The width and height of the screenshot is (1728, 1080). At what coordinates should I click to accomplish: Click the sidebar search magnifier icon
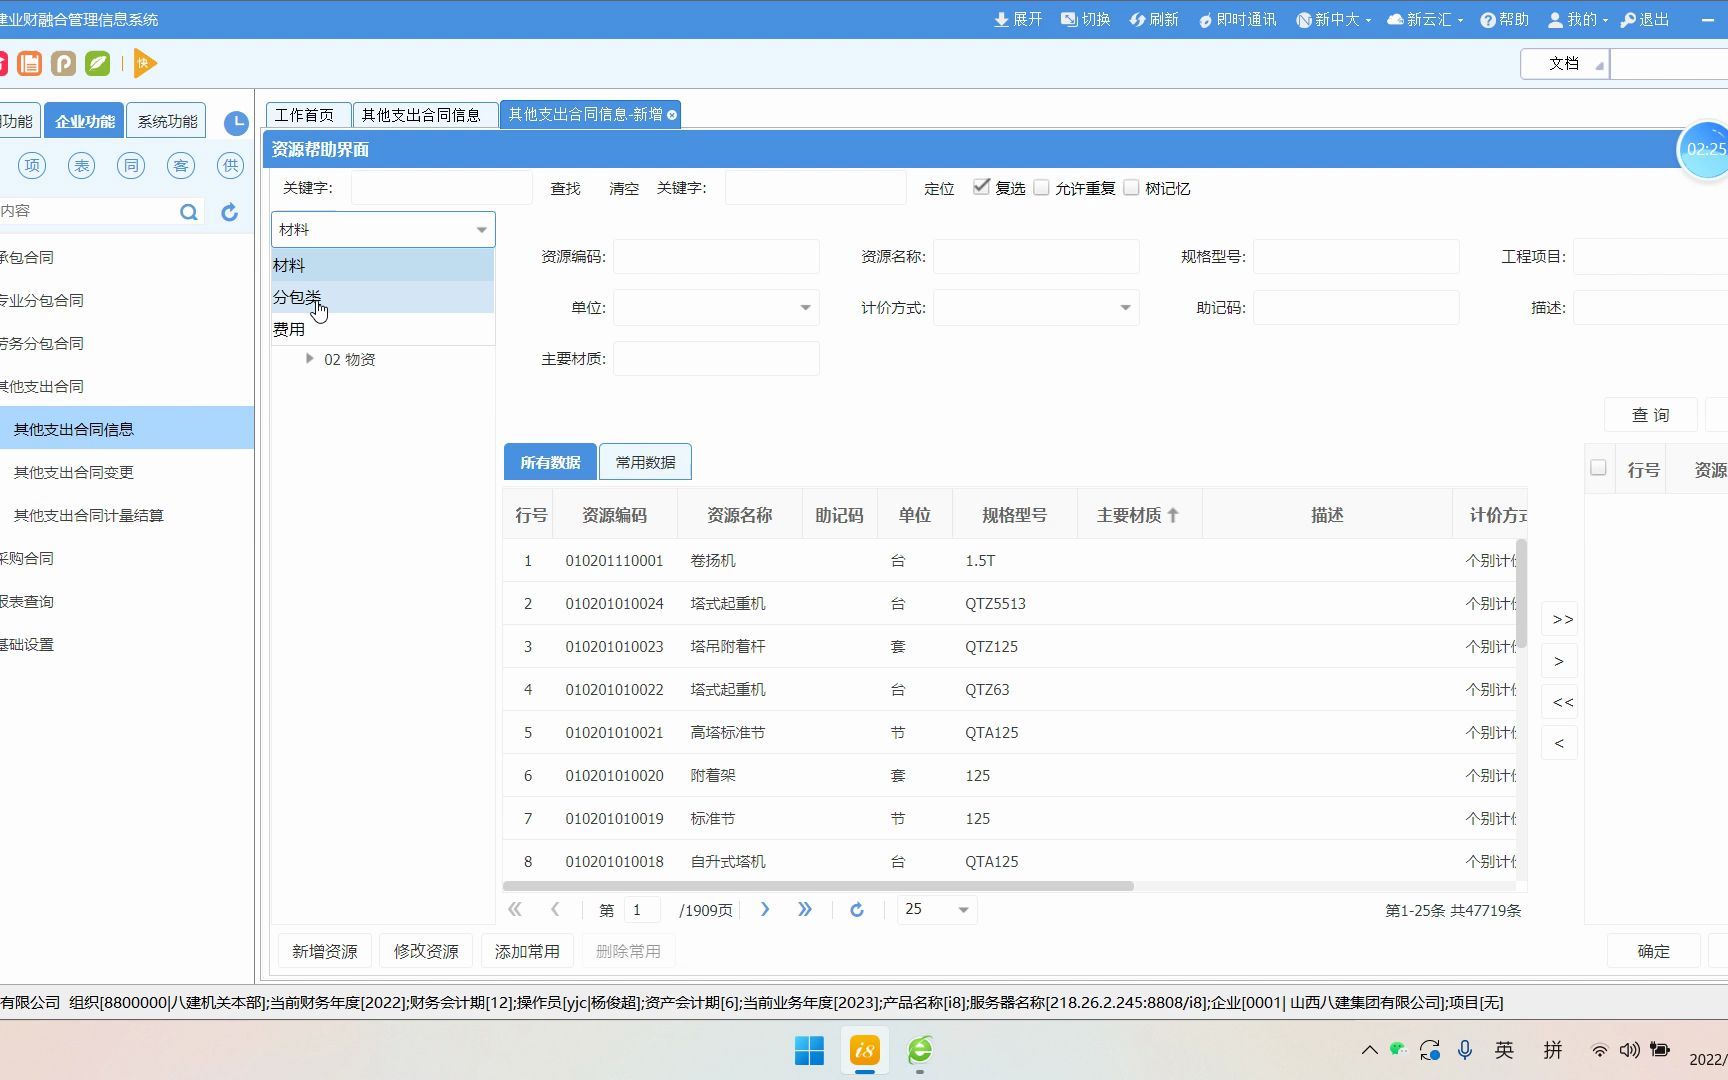[x=188, y=212]
